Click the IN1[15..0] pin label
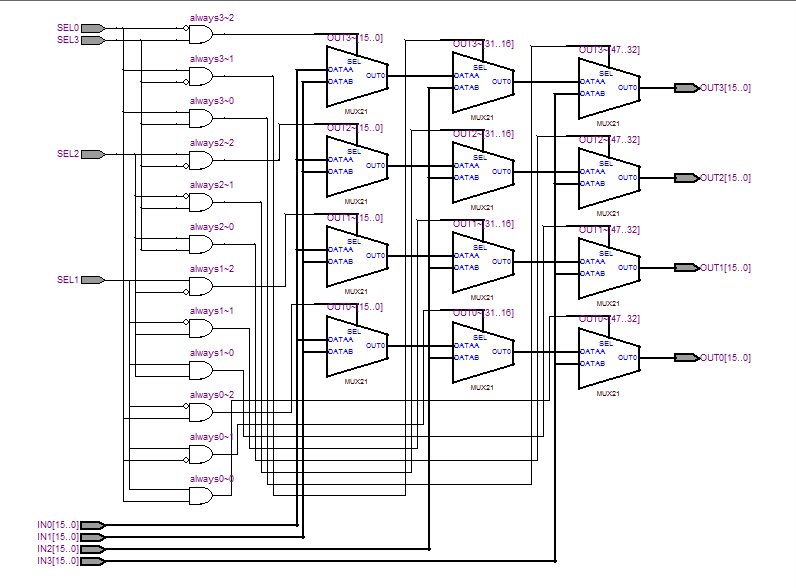Viewport: 796px width, 588px height. point(58,537)
